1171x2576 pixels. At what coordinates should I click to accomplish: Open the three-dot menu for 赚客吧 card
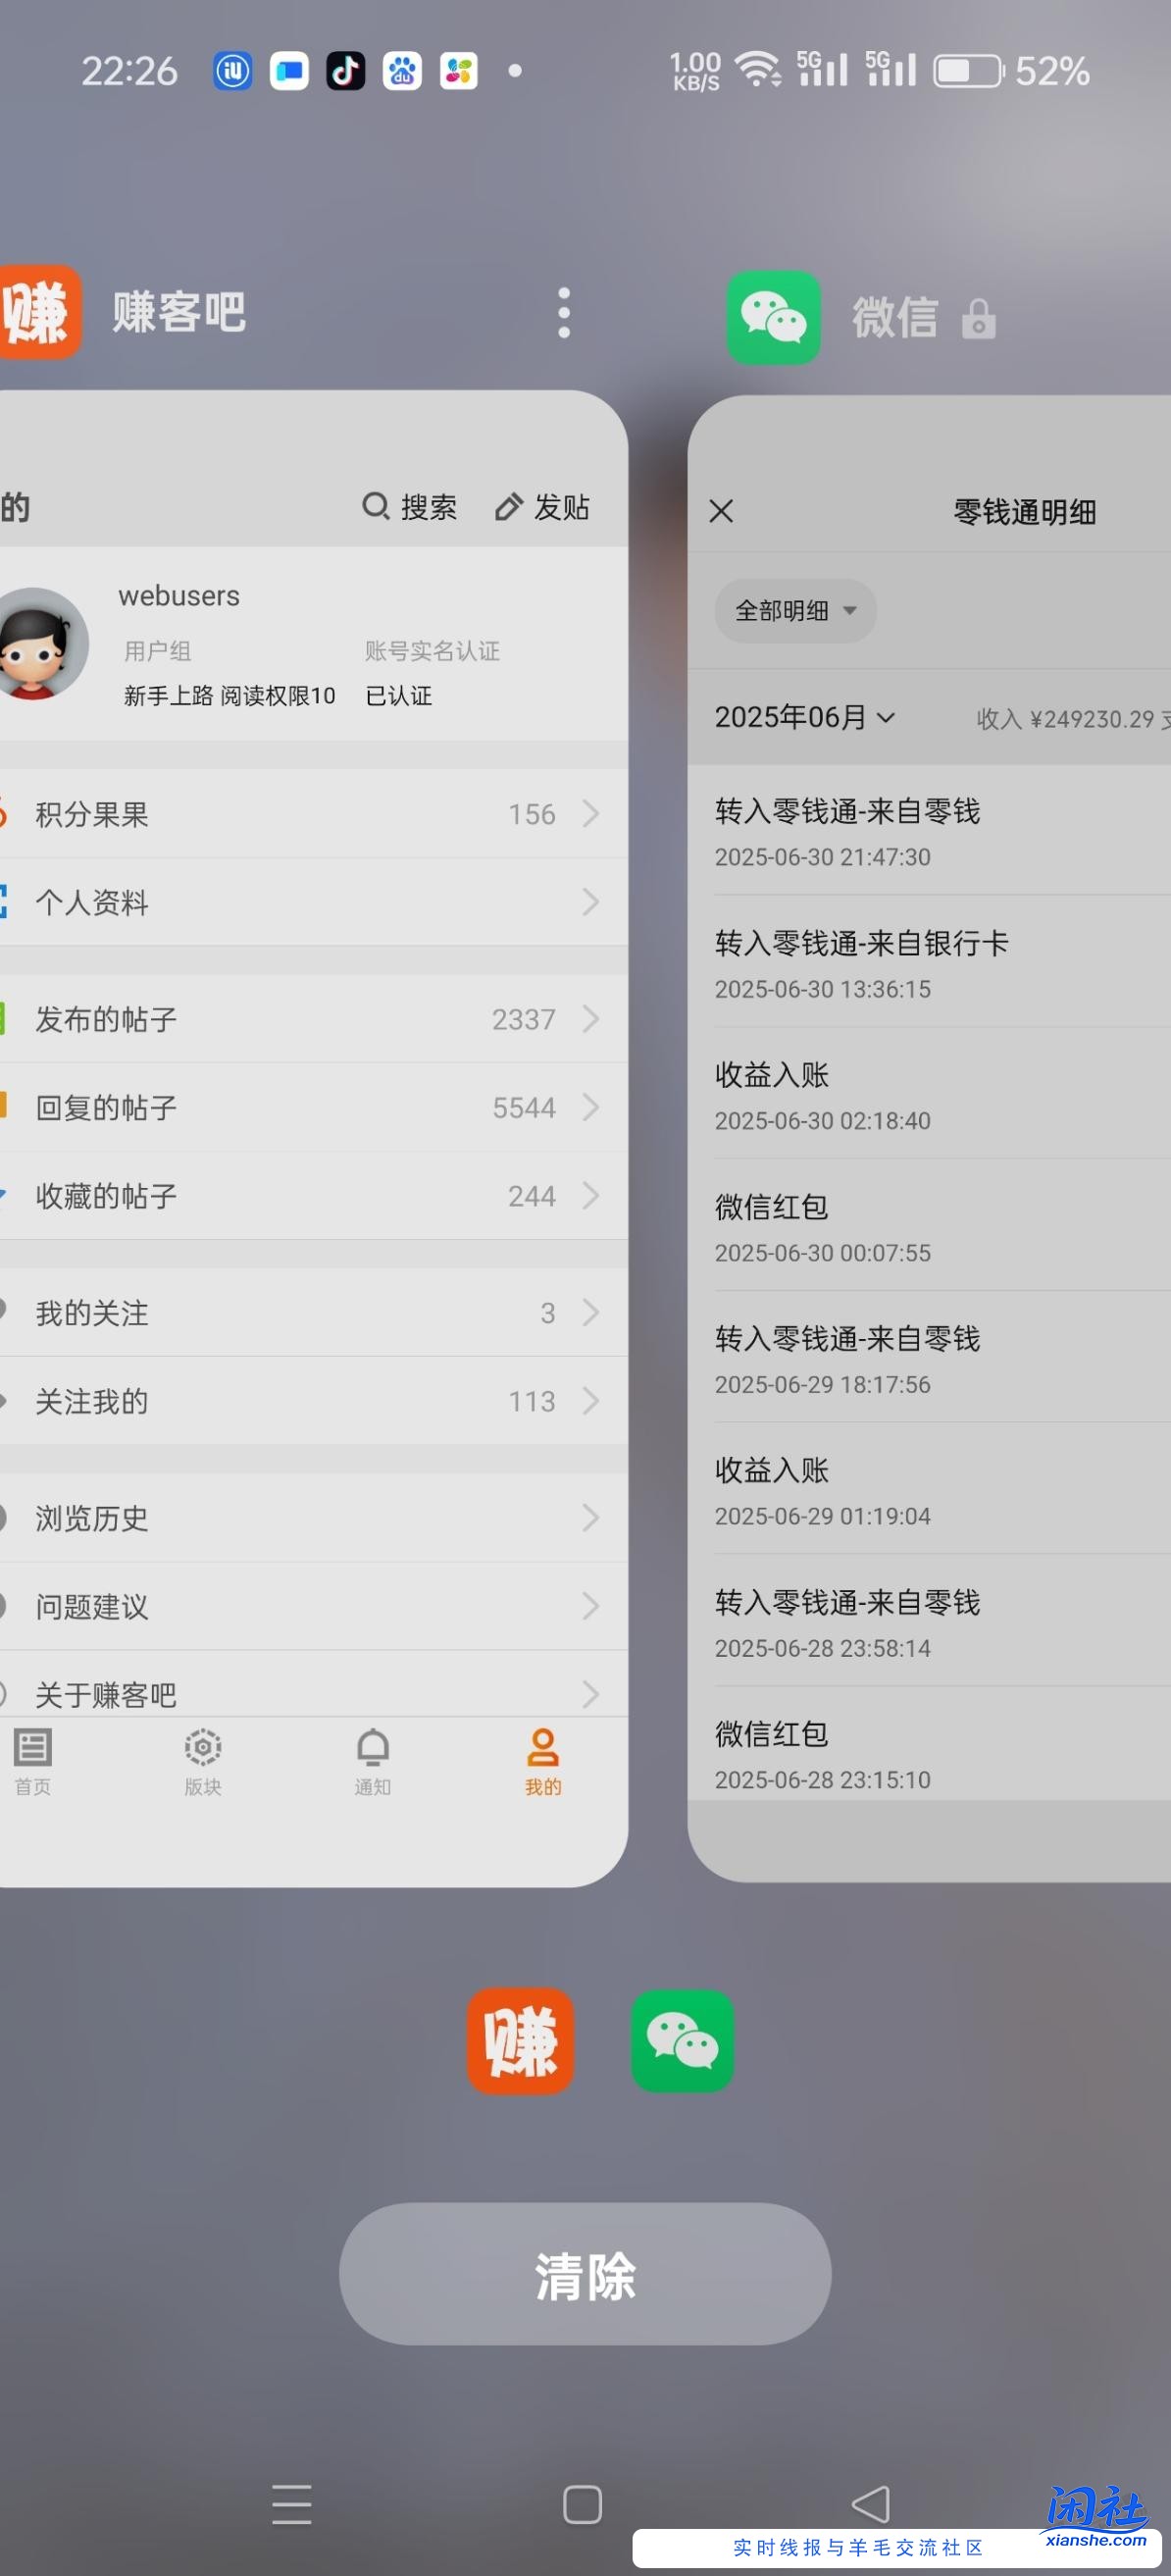(564, 313)
